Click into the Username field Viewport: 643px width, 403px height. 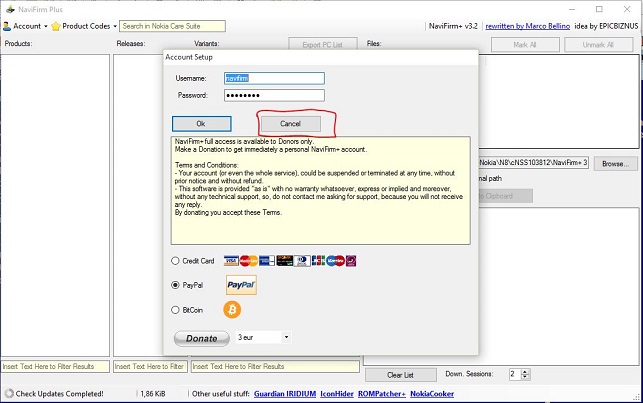click(274, 78)
